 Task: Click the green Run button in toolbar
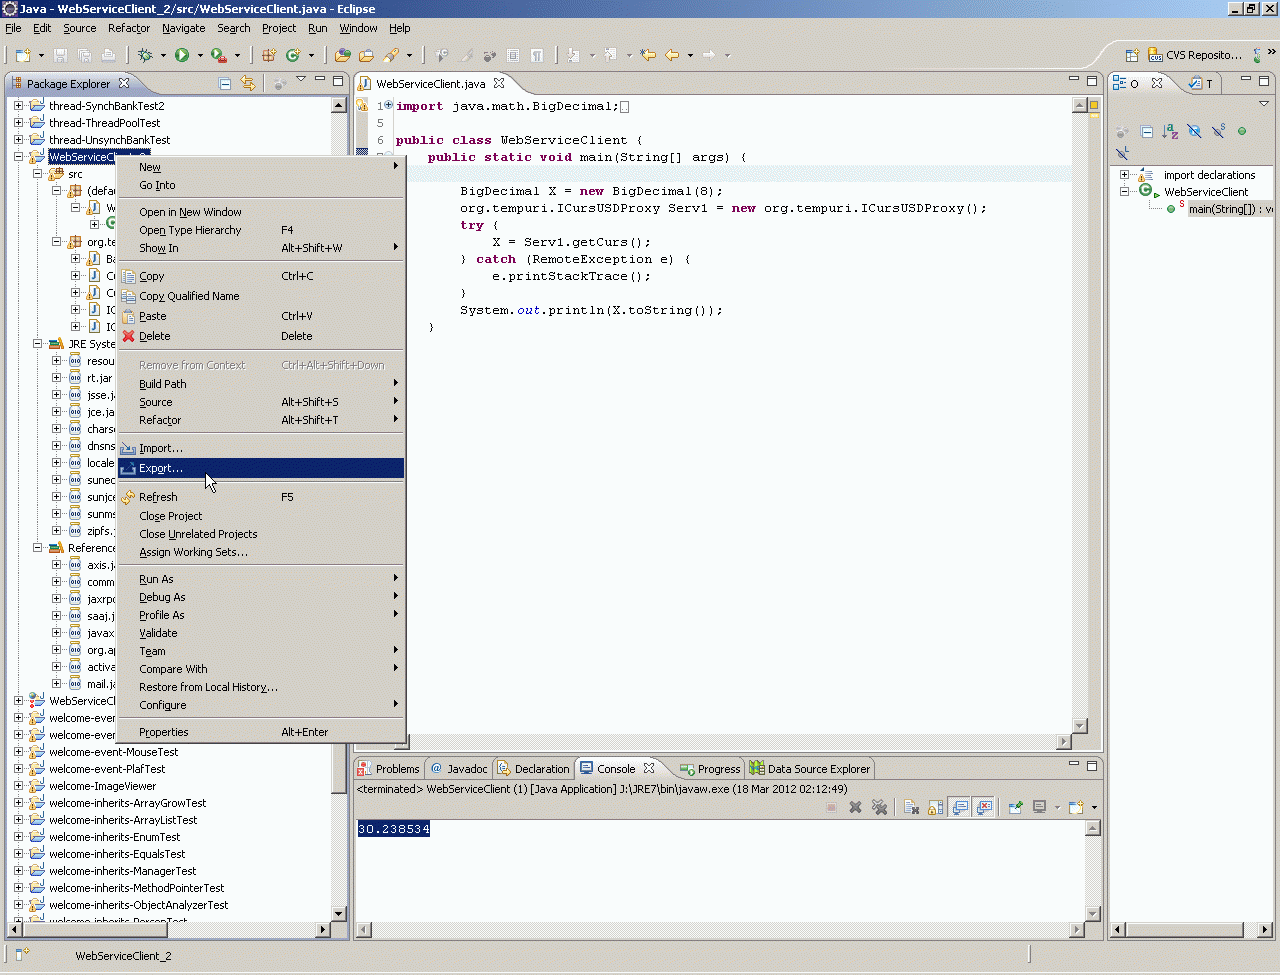[182, 55]
